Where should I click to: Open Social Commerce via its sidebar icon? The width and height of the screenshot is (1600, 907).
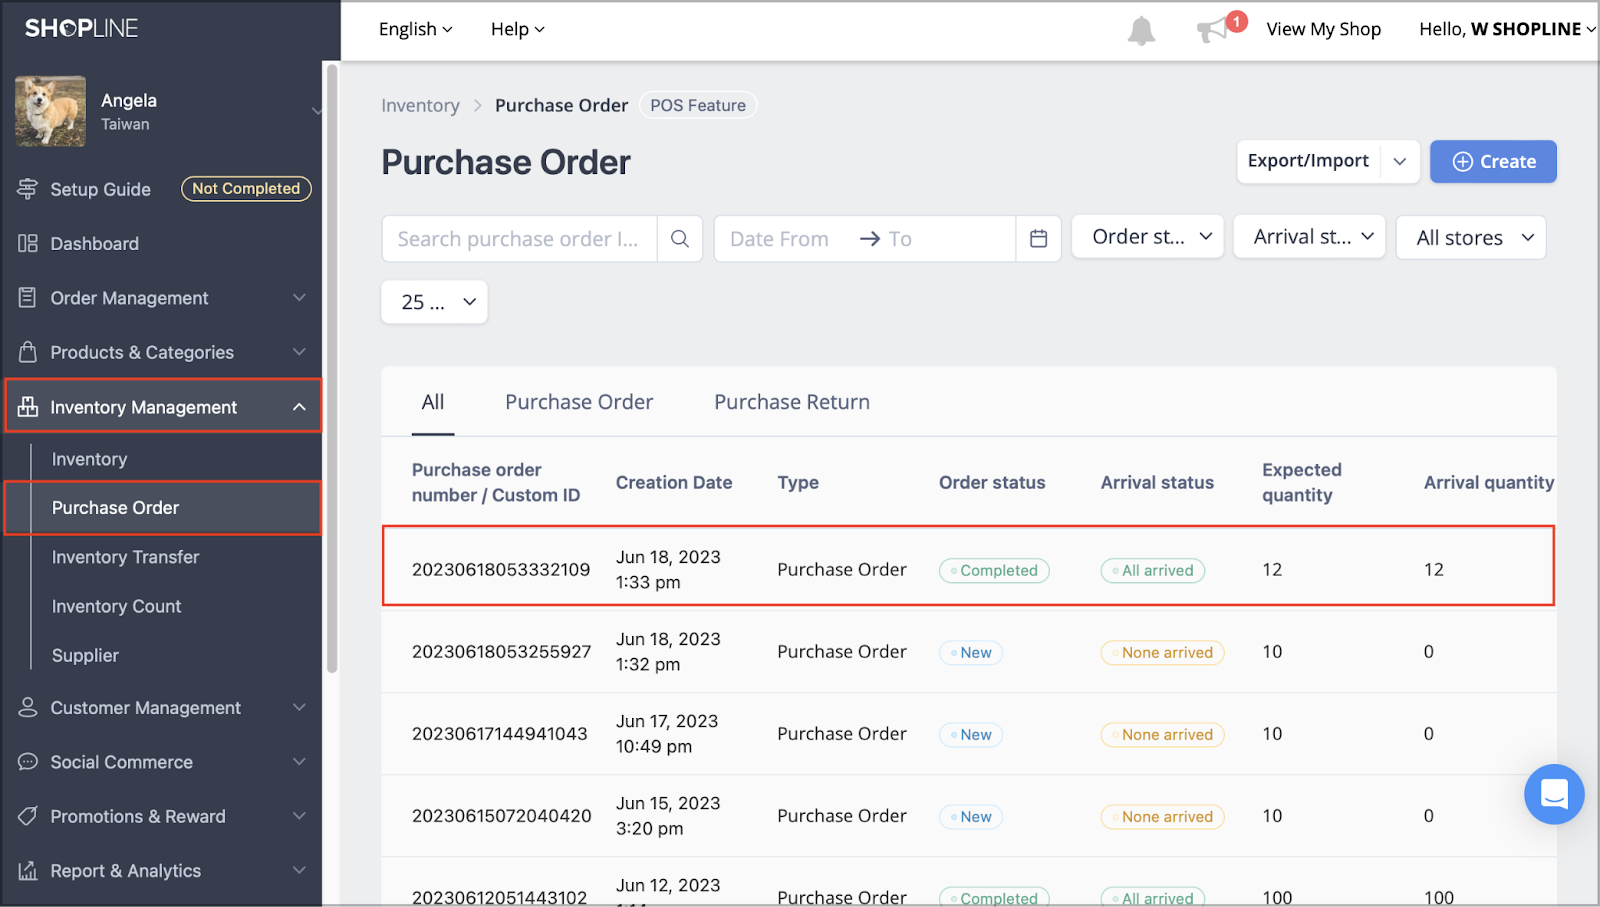pos(27,761)
